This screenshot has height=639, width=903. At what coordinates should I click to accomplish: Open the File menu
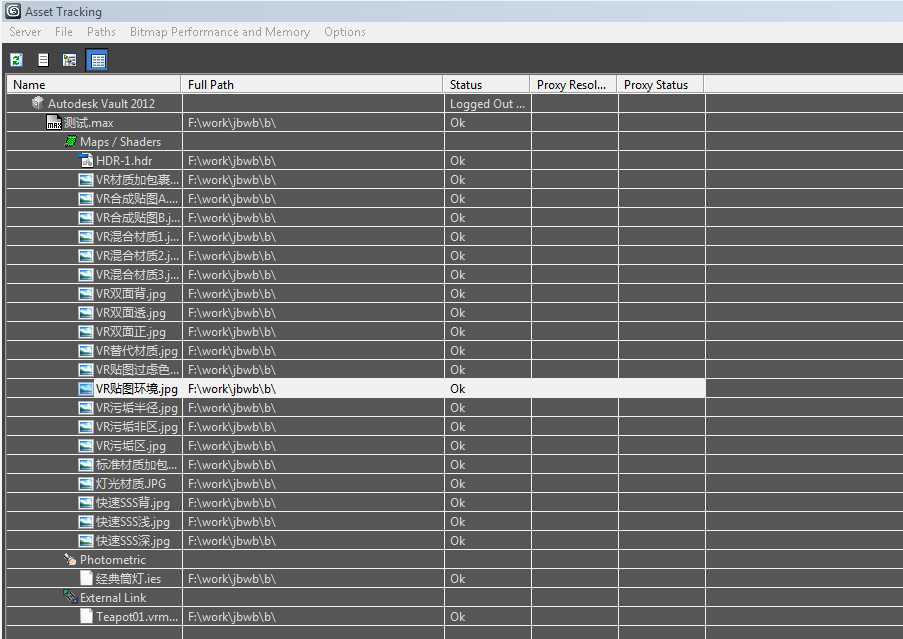click(64, 32)
